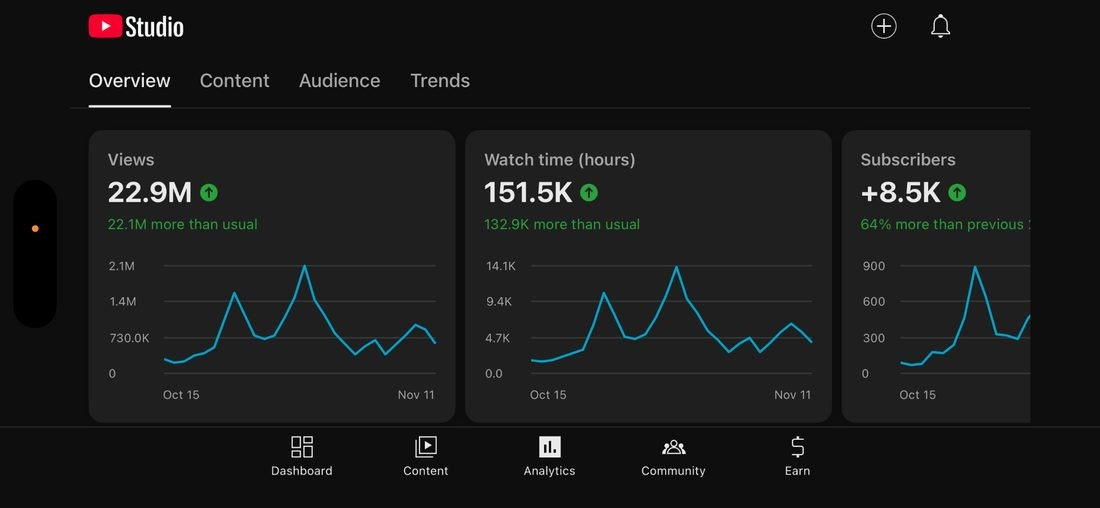1100x508 pixels.
Task: Tap the Subscribers card title
Action: point(908,160)
